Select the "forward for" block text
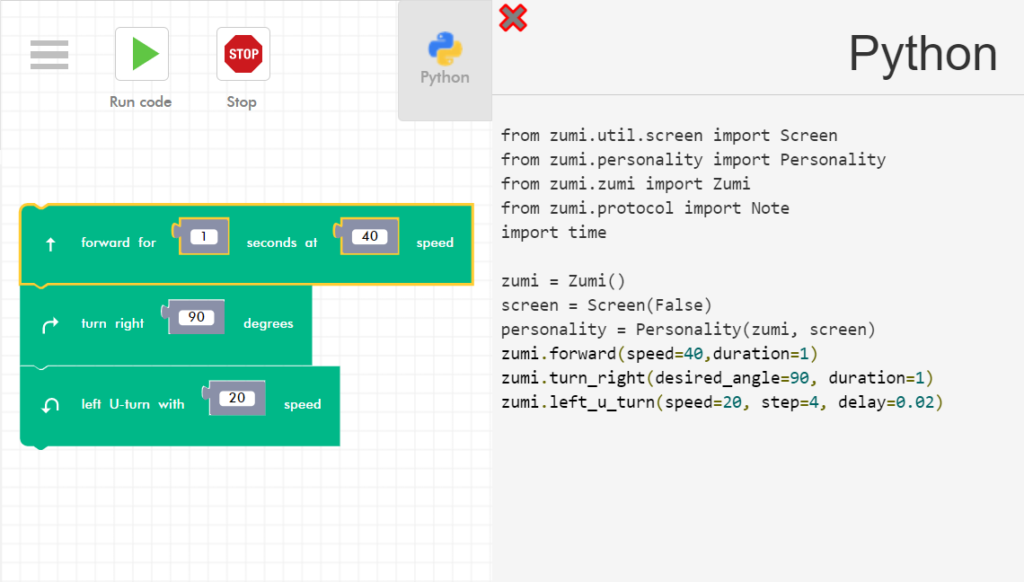 pos(118,243)
